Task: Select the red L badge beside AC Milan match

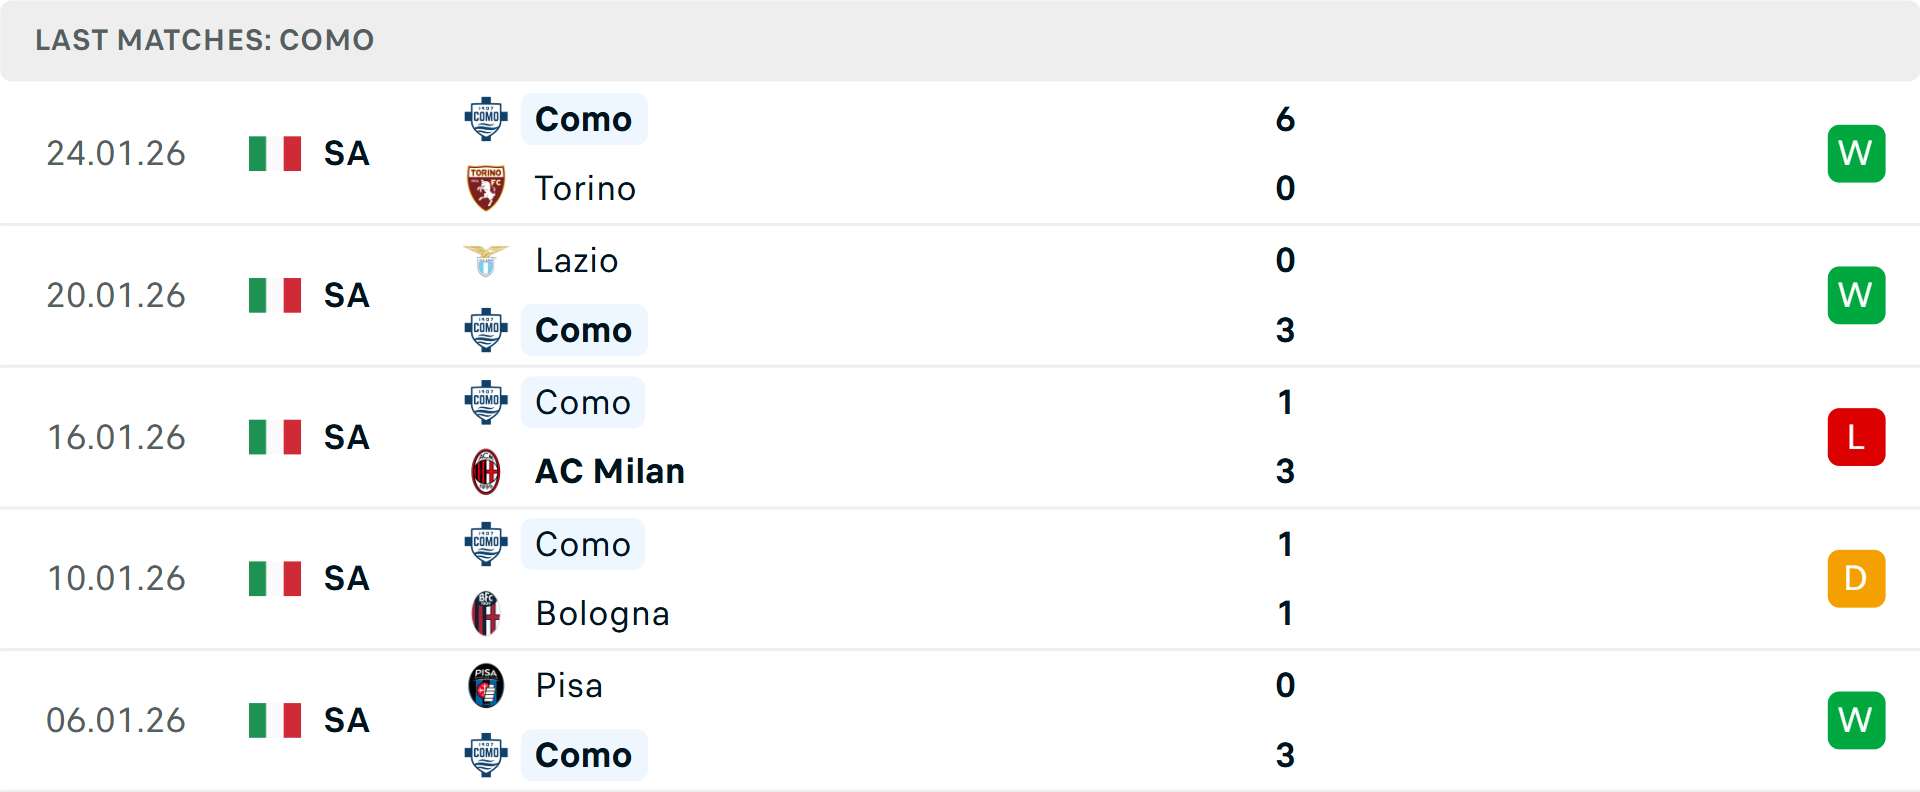Action: pos(1856,437)
